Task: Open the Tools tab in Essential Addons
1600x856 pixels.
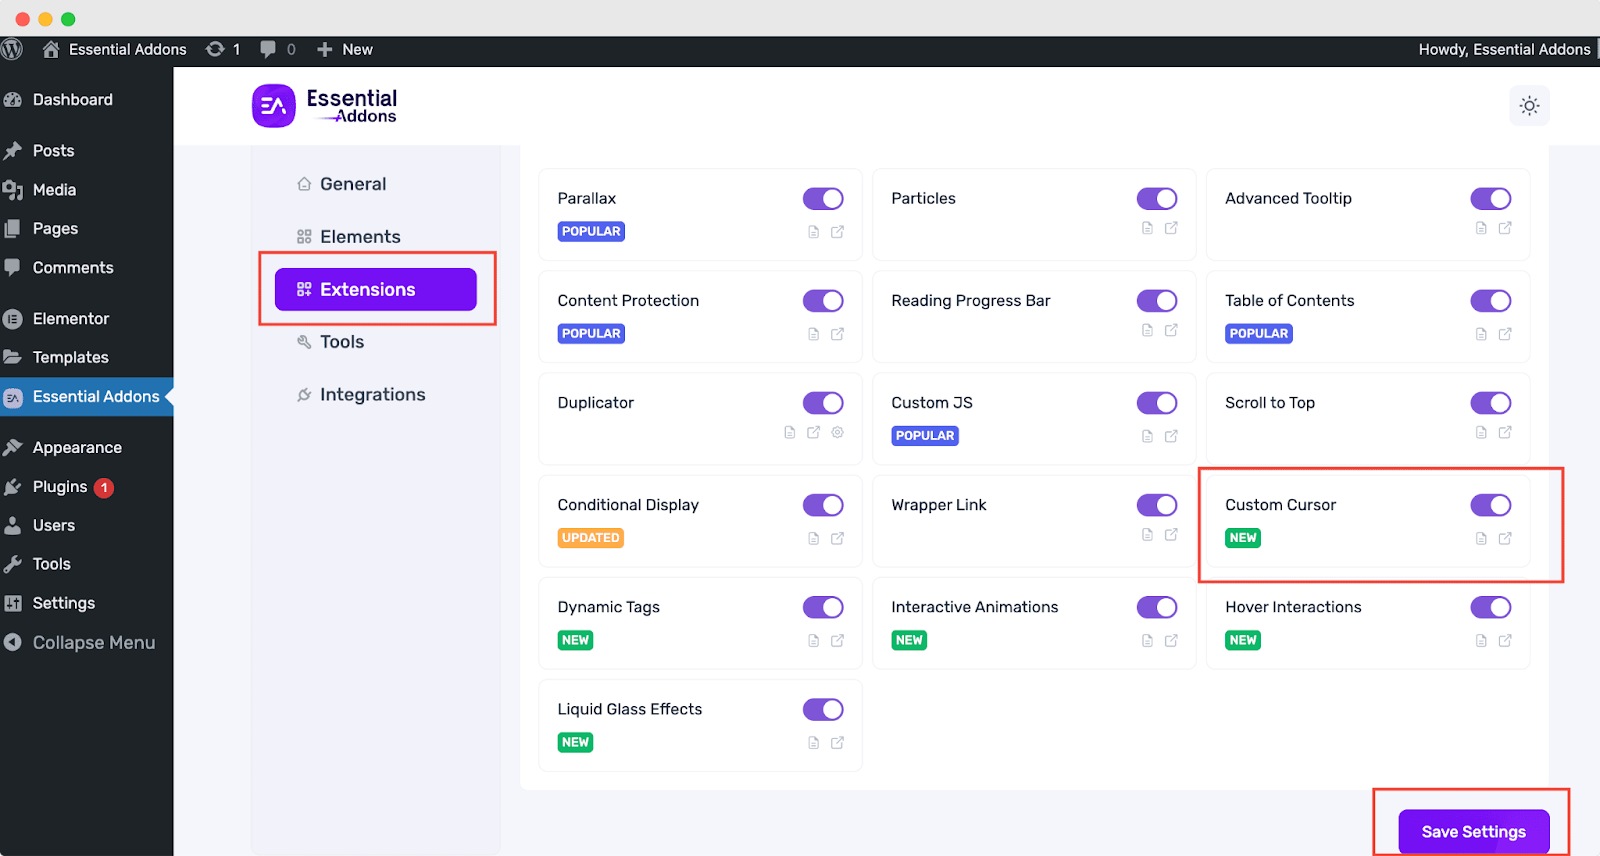Action: [375, 342]
